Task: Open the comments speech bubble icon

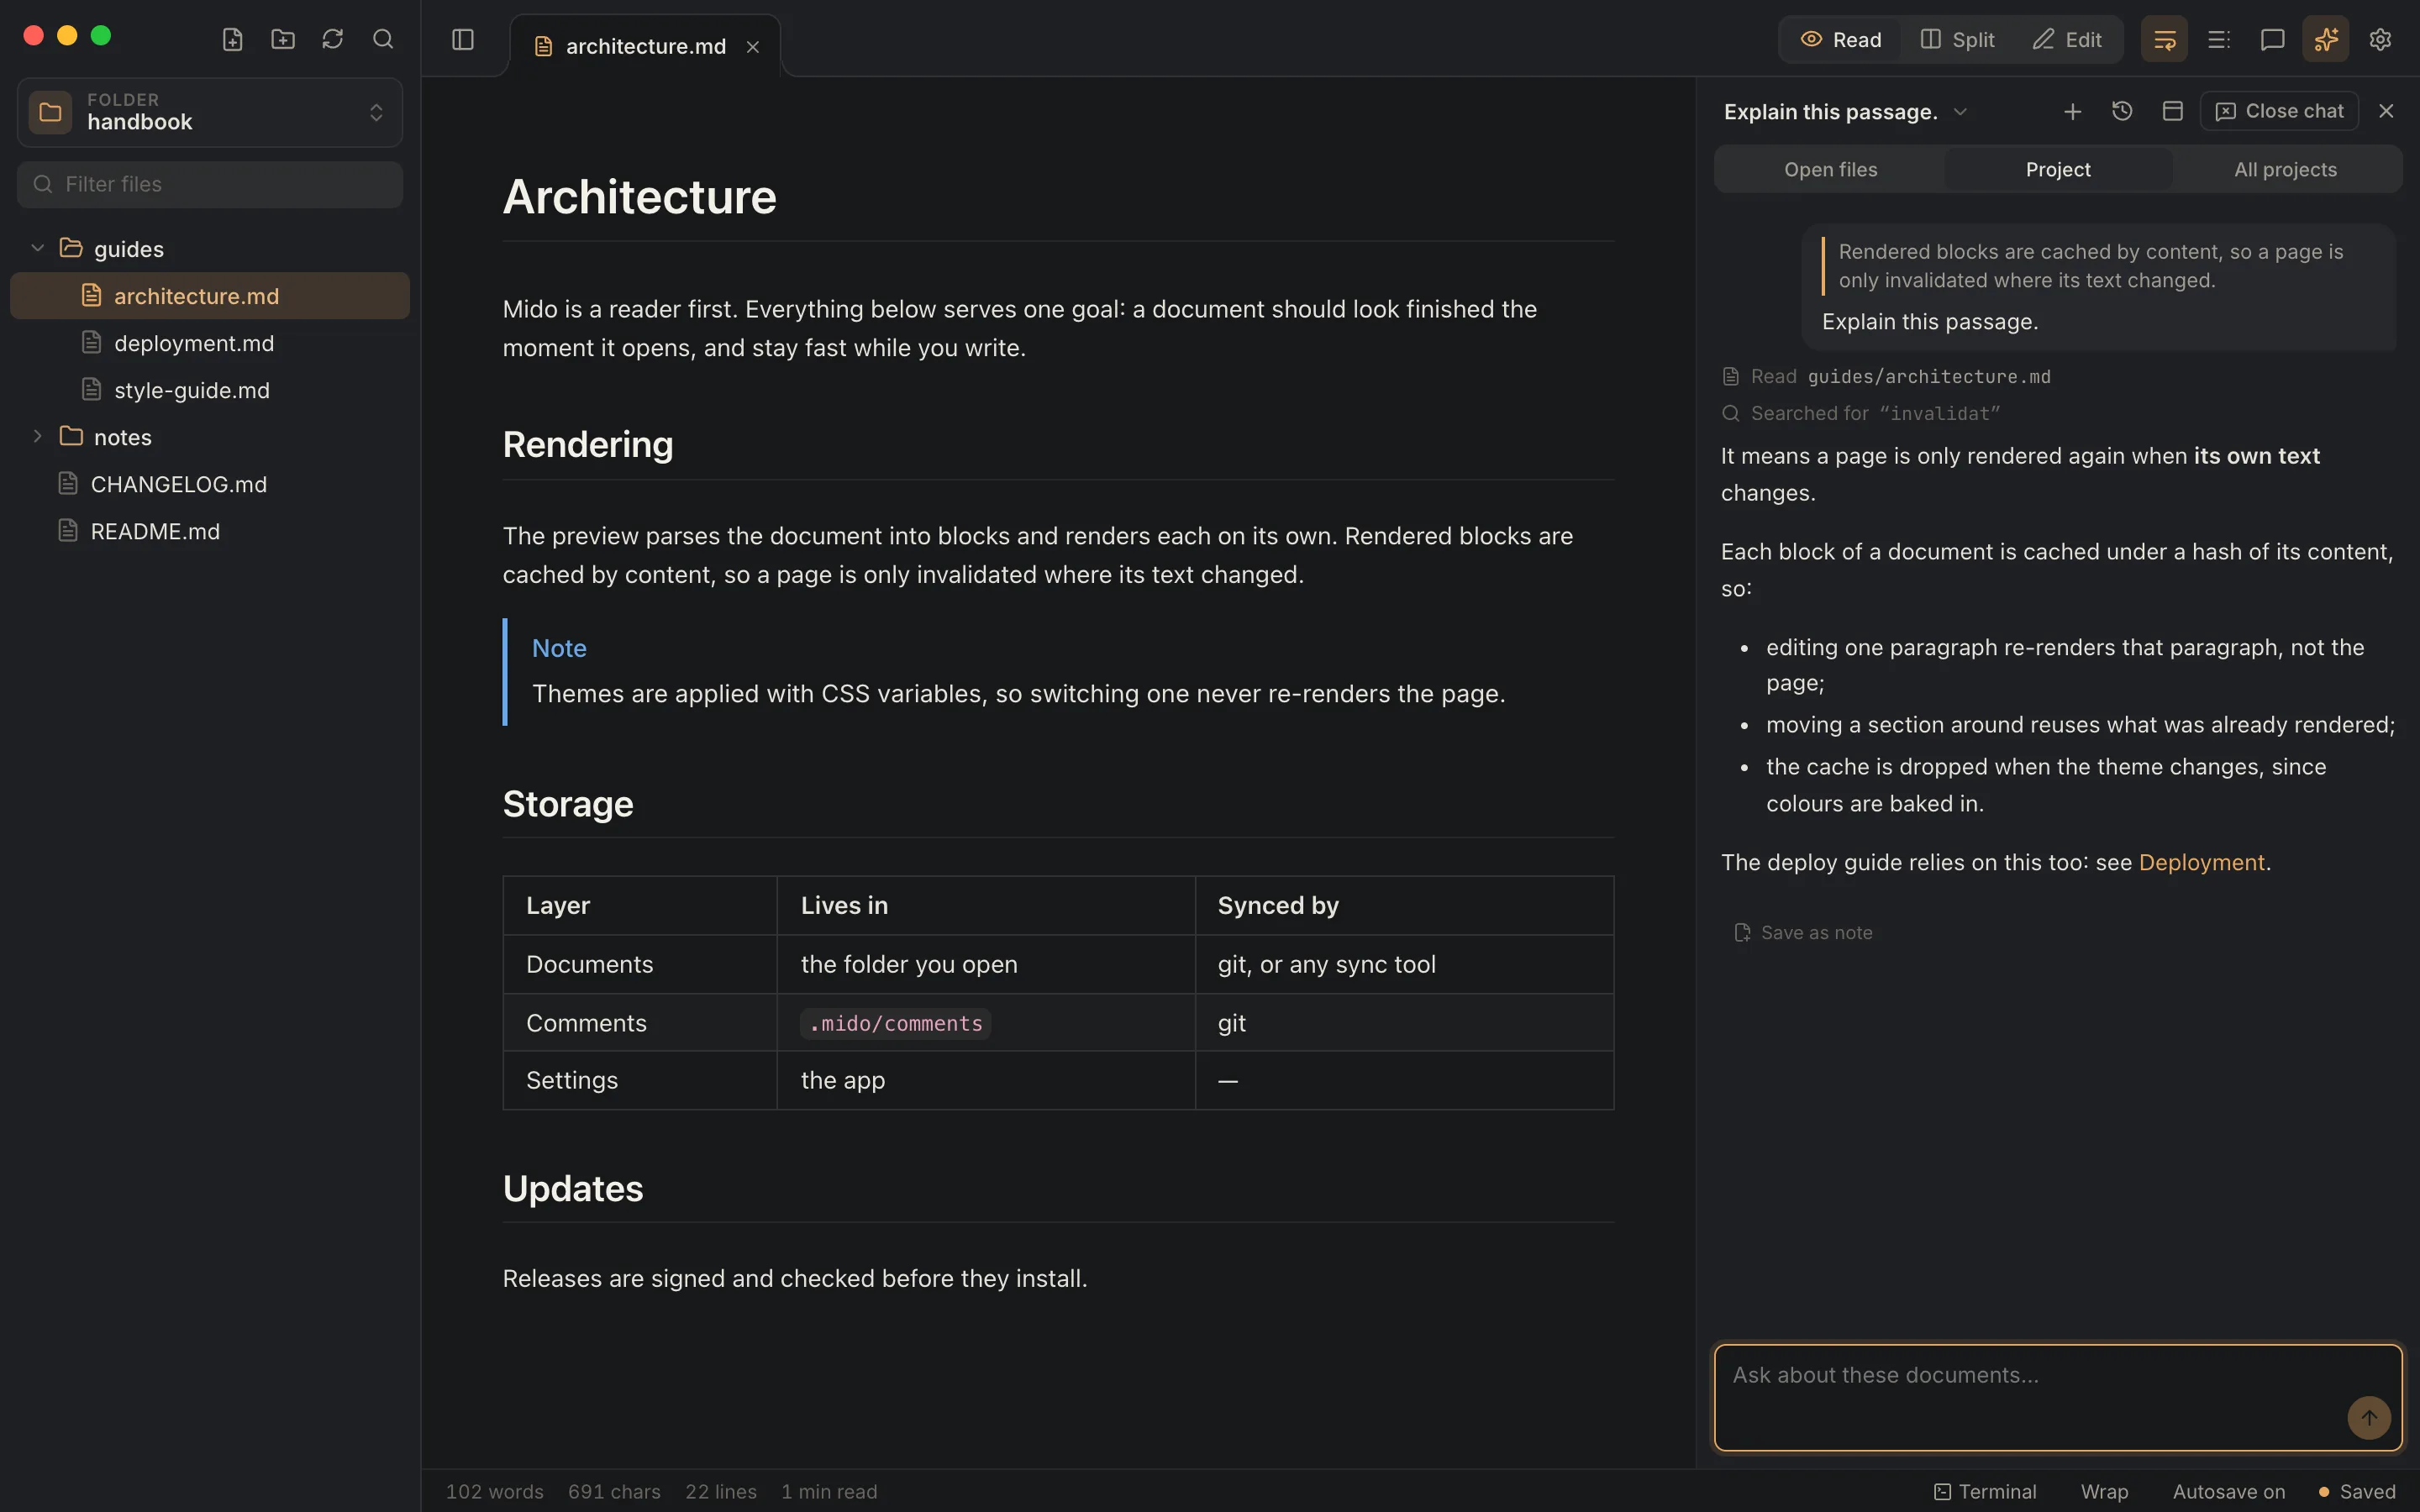Action: pos(2272,39)
